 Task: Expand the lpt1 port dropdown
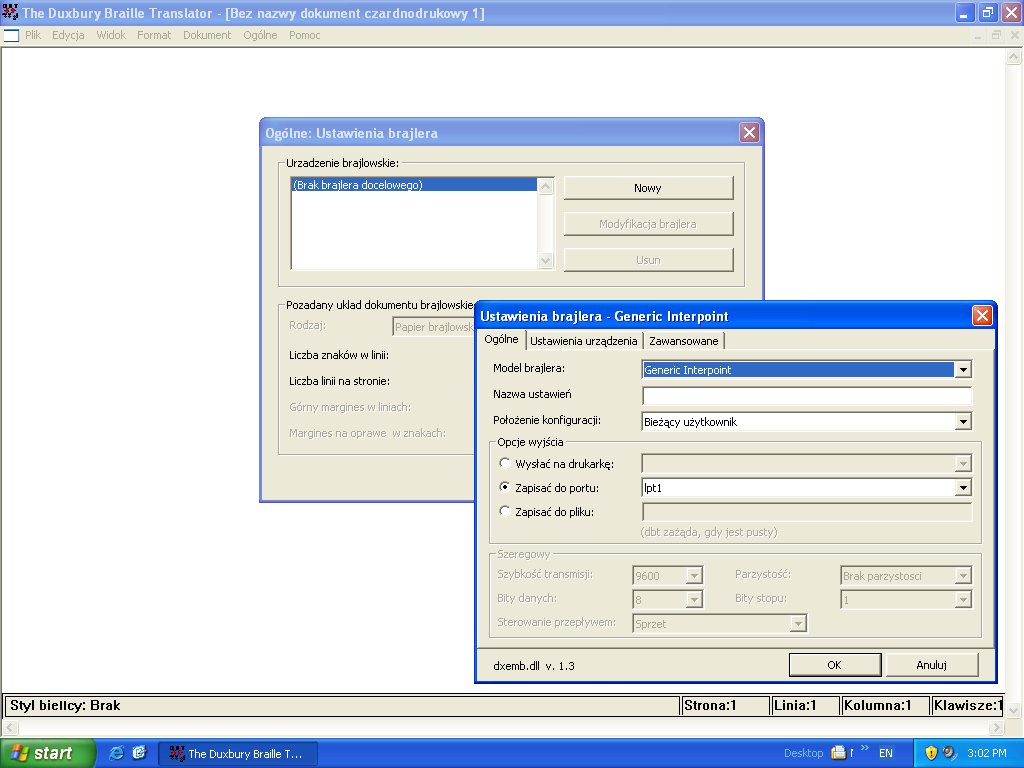[x=963, y=488]
